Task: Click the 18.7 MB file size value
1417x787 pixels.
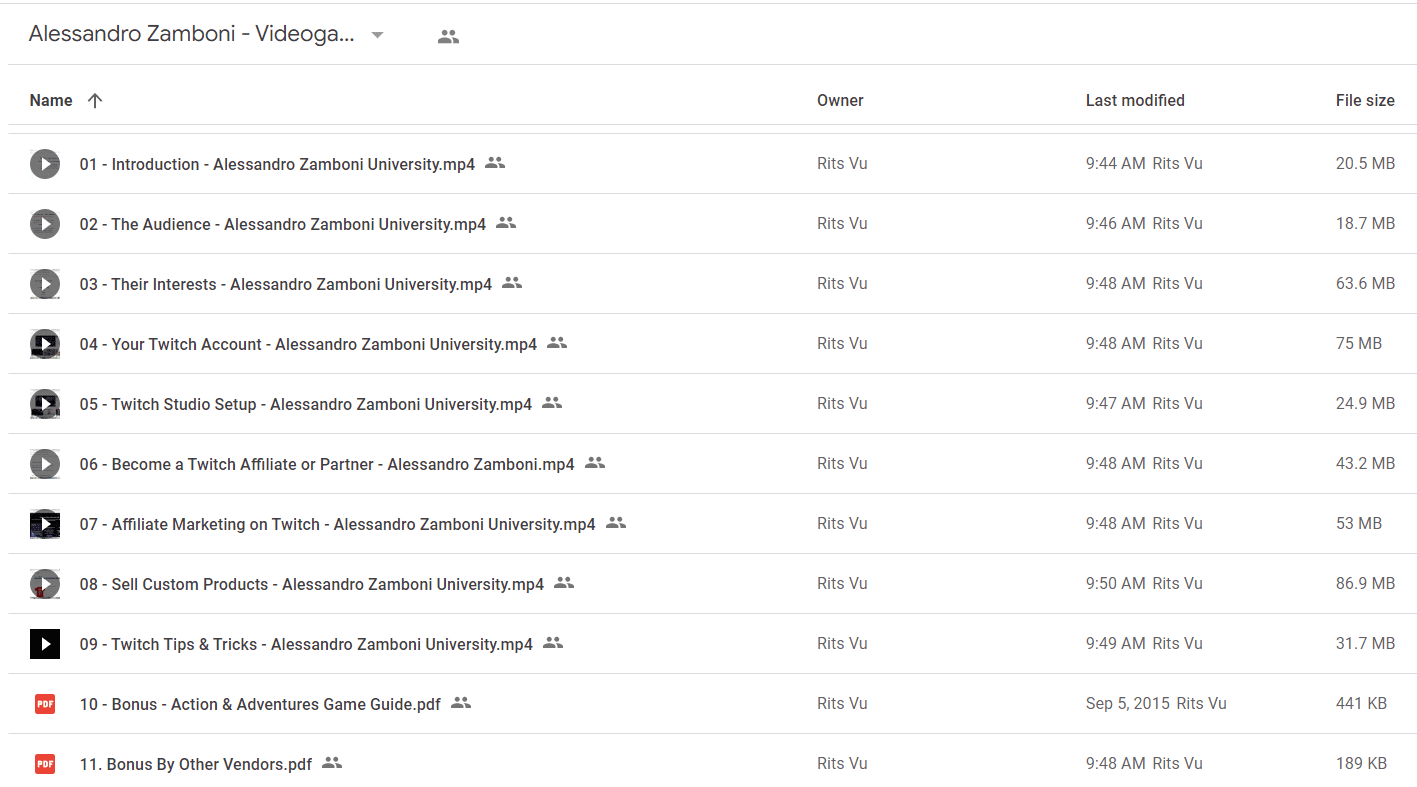Action: point(1365,223)
